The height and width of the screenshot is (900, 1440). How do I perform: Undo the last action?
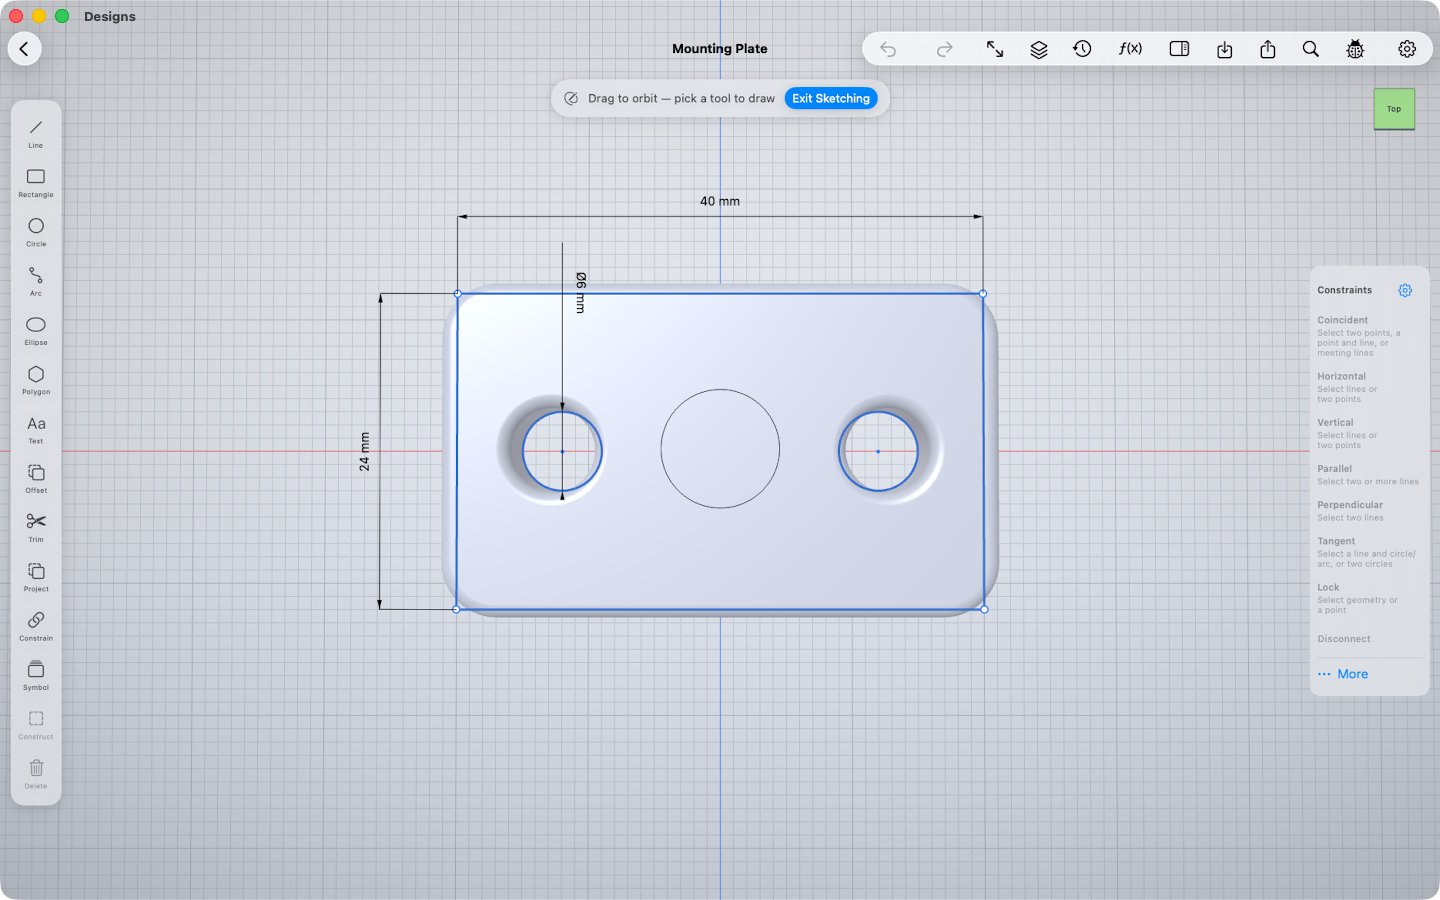[x=888, y=49]
